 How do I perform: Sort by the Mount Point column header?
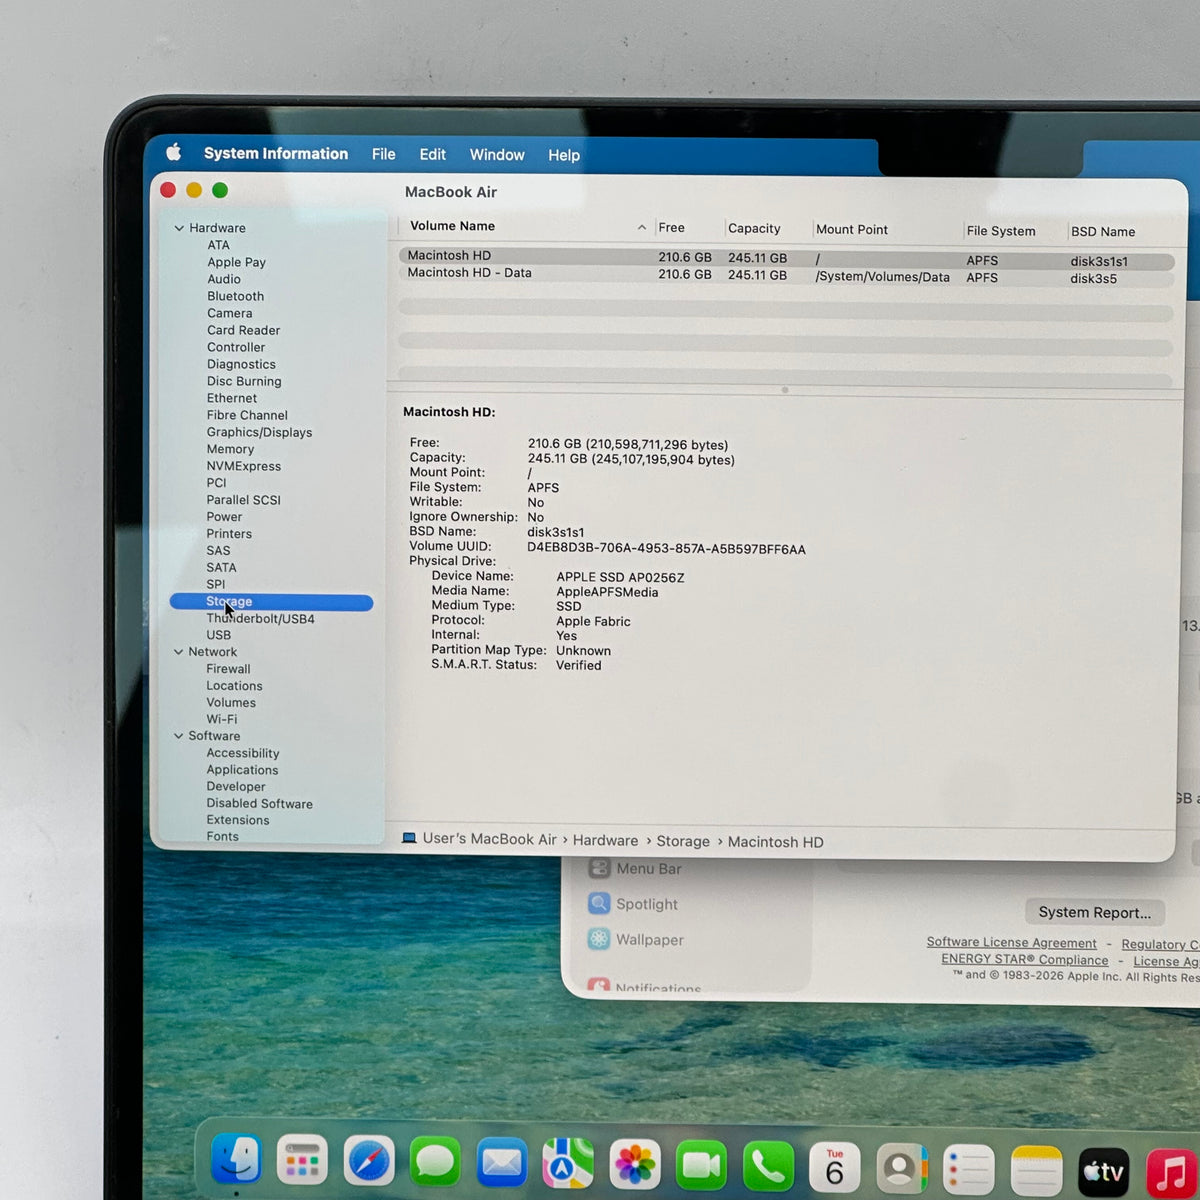point(852,229)
